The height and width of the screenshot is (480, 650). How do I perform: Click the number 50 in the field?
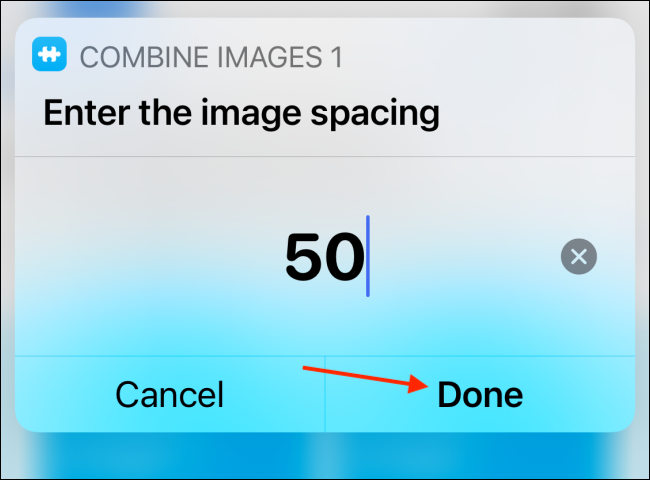(324, 257)
